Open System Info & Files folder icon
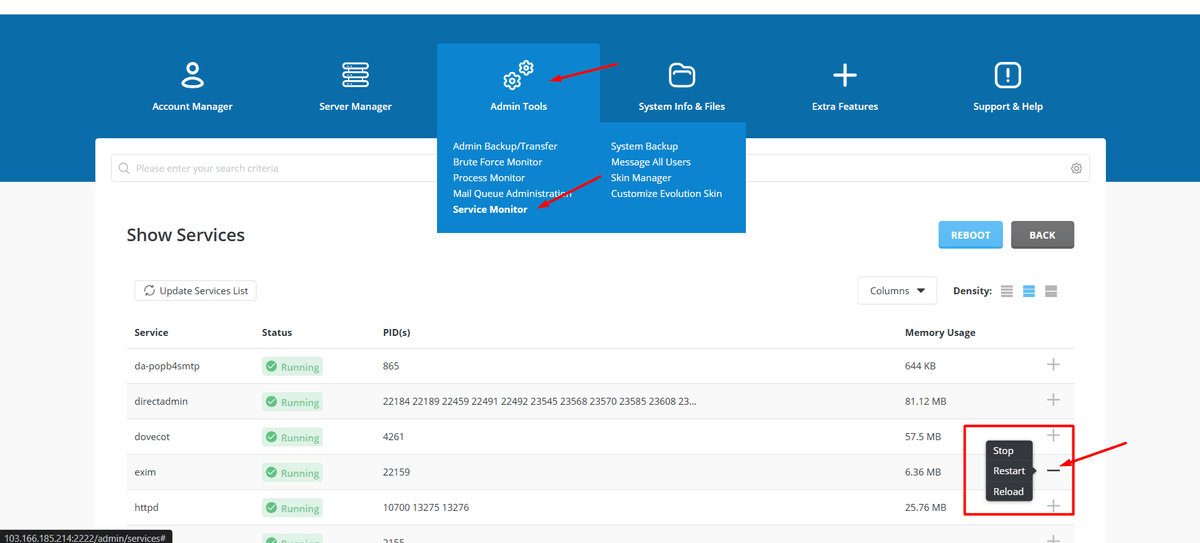1200x543 pixels. pyautogui.click(x=681, y=75)
